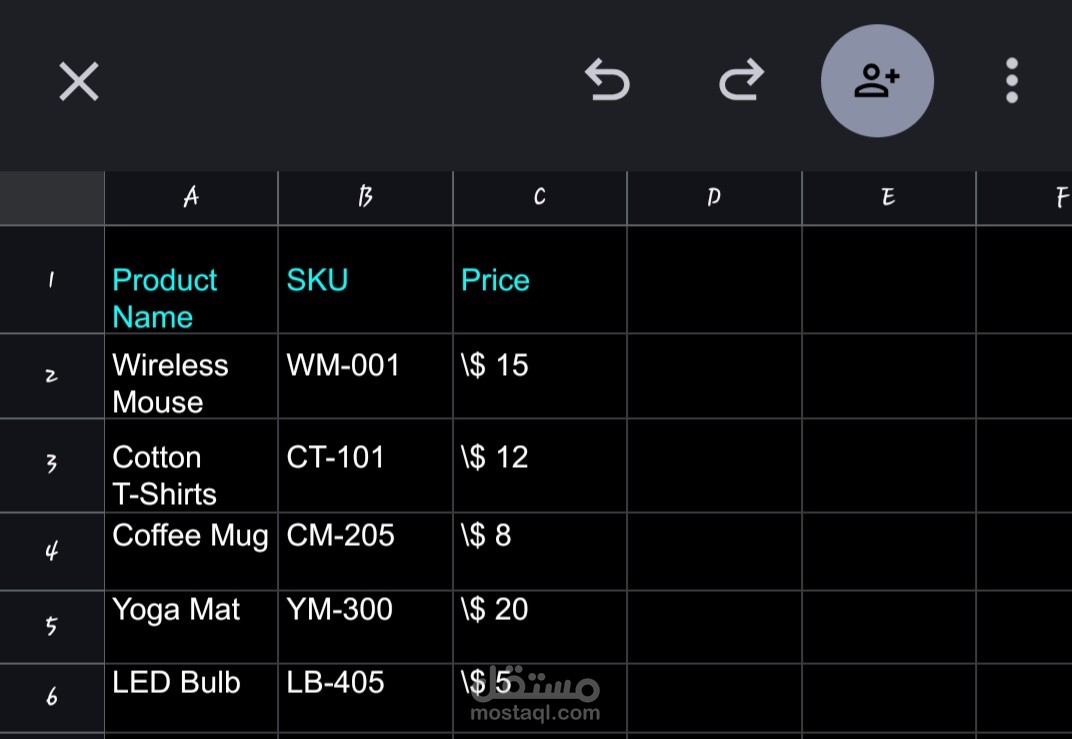Select the "SKU" header cell
This screenshot has width=1072, height=739.
(x=366, y=280)
